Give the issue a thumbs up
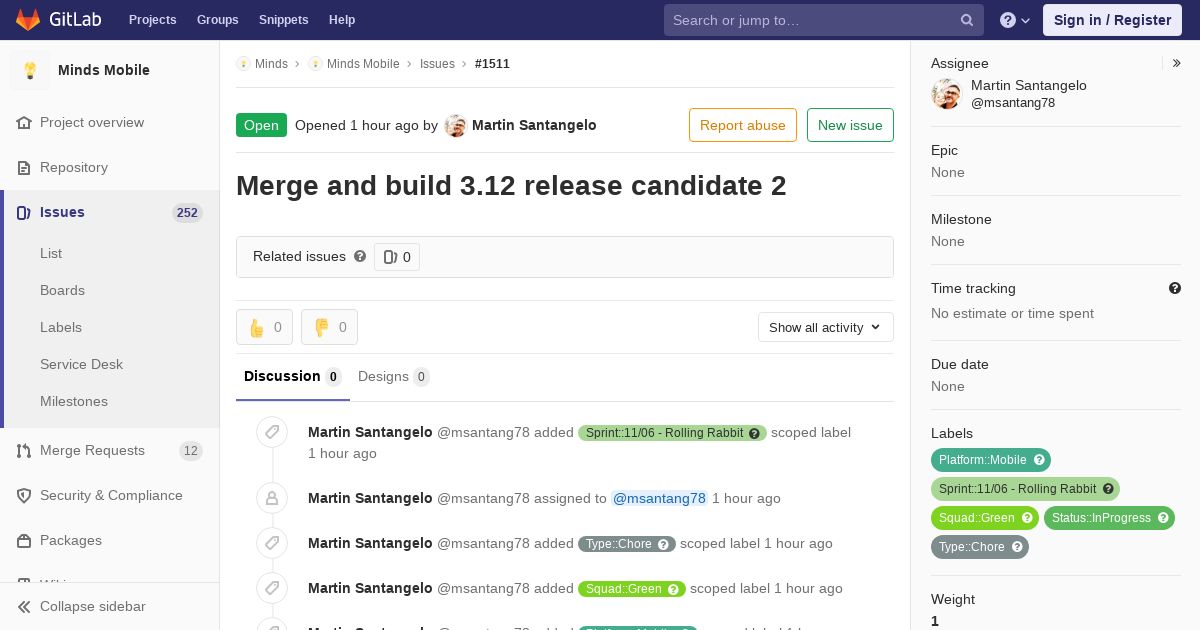Screen dimensions: 1200x630 [x=265, y=327]
